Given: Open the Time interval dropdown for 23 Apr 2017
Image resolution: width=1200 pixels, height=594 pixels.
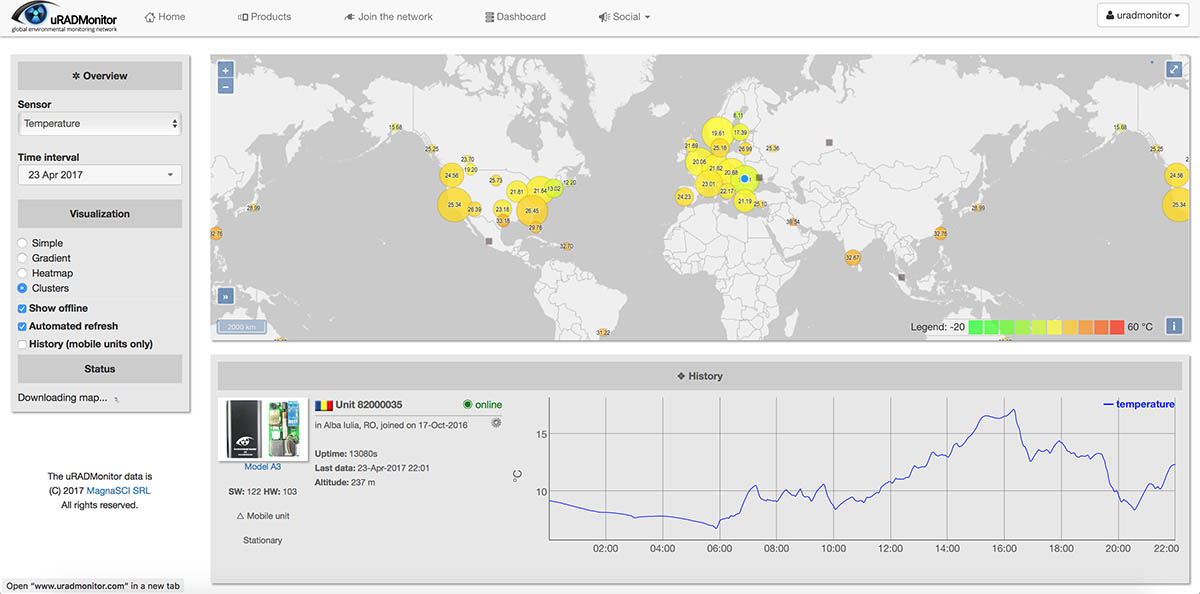Looking at the screenshot, I should pos(99,174).
